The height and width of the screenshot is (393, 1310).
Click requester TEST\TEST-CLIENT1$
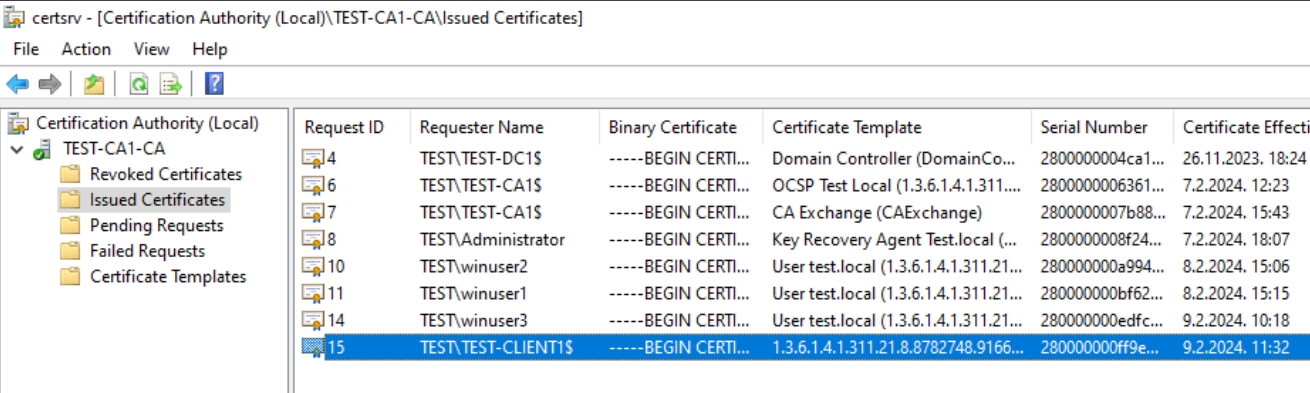496,347
